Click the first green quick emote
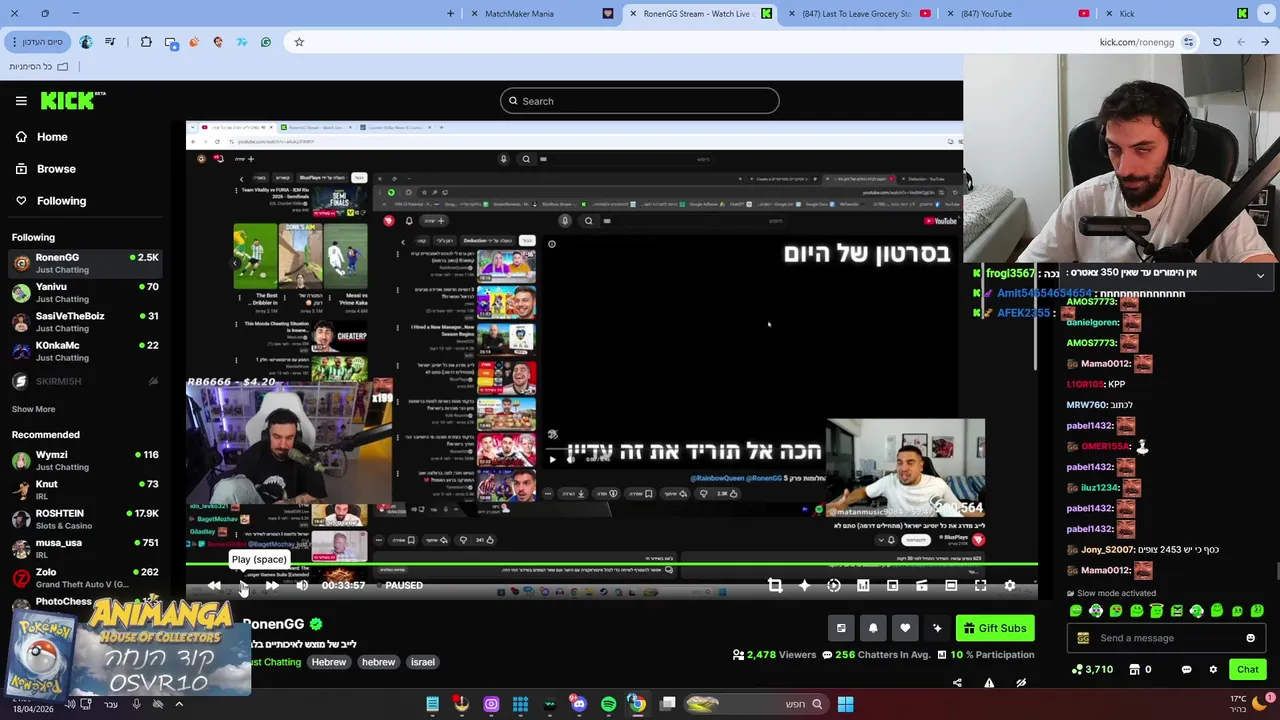Screen dimensions: 1280x720 click(x=1076, y=611)
